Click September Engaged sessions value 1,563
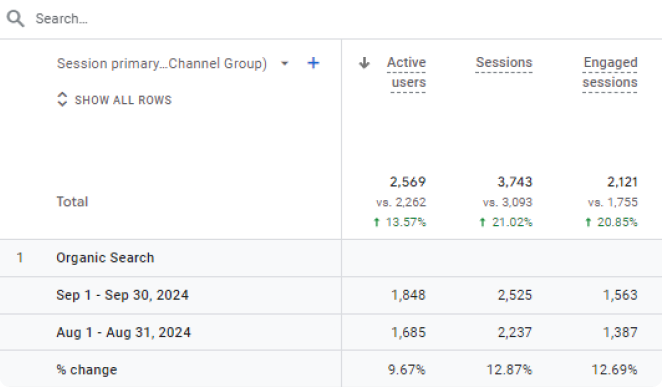Viewport: 662px width, 387px height. coord(620,295)
